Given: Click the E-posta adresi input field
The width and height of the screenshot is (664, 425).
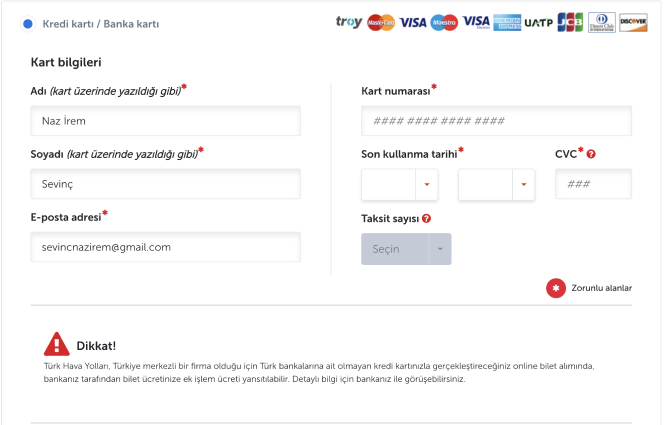Looking at the screenshot, I should (166, 247).
